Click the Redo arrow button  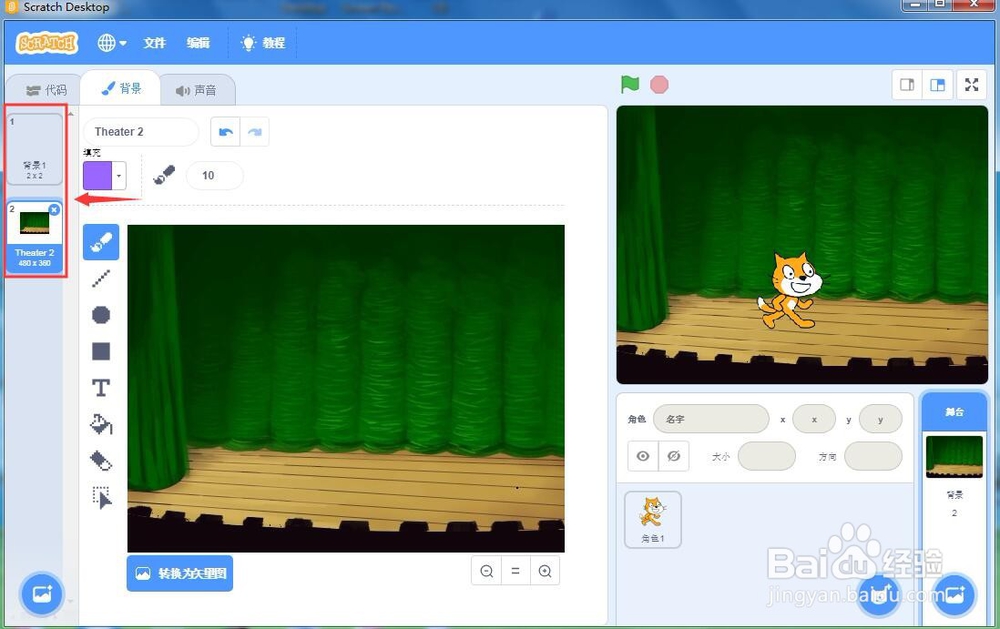254,132
